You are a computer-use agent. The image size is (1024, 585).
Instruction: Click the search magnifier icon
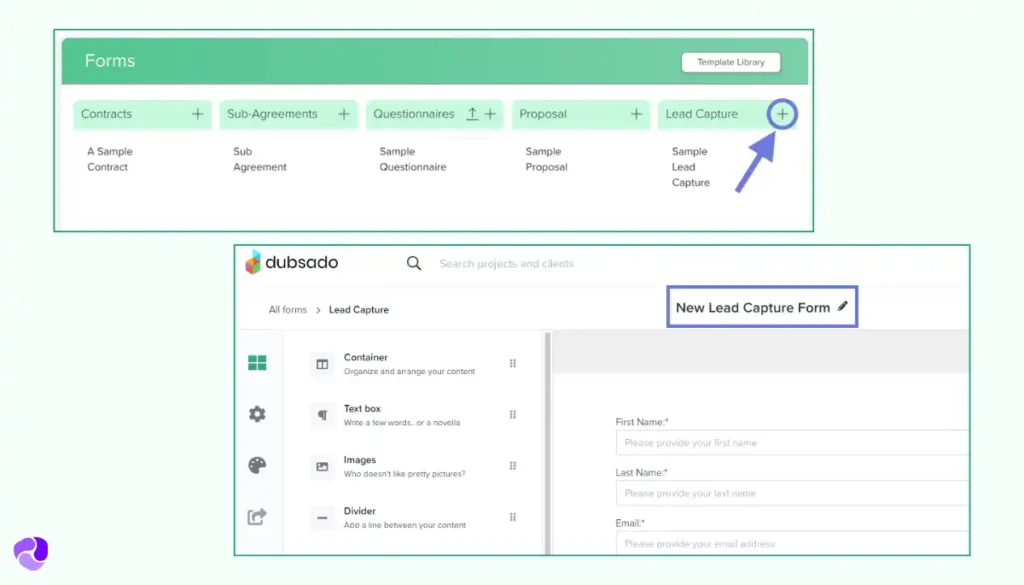(x=414, y=264)
